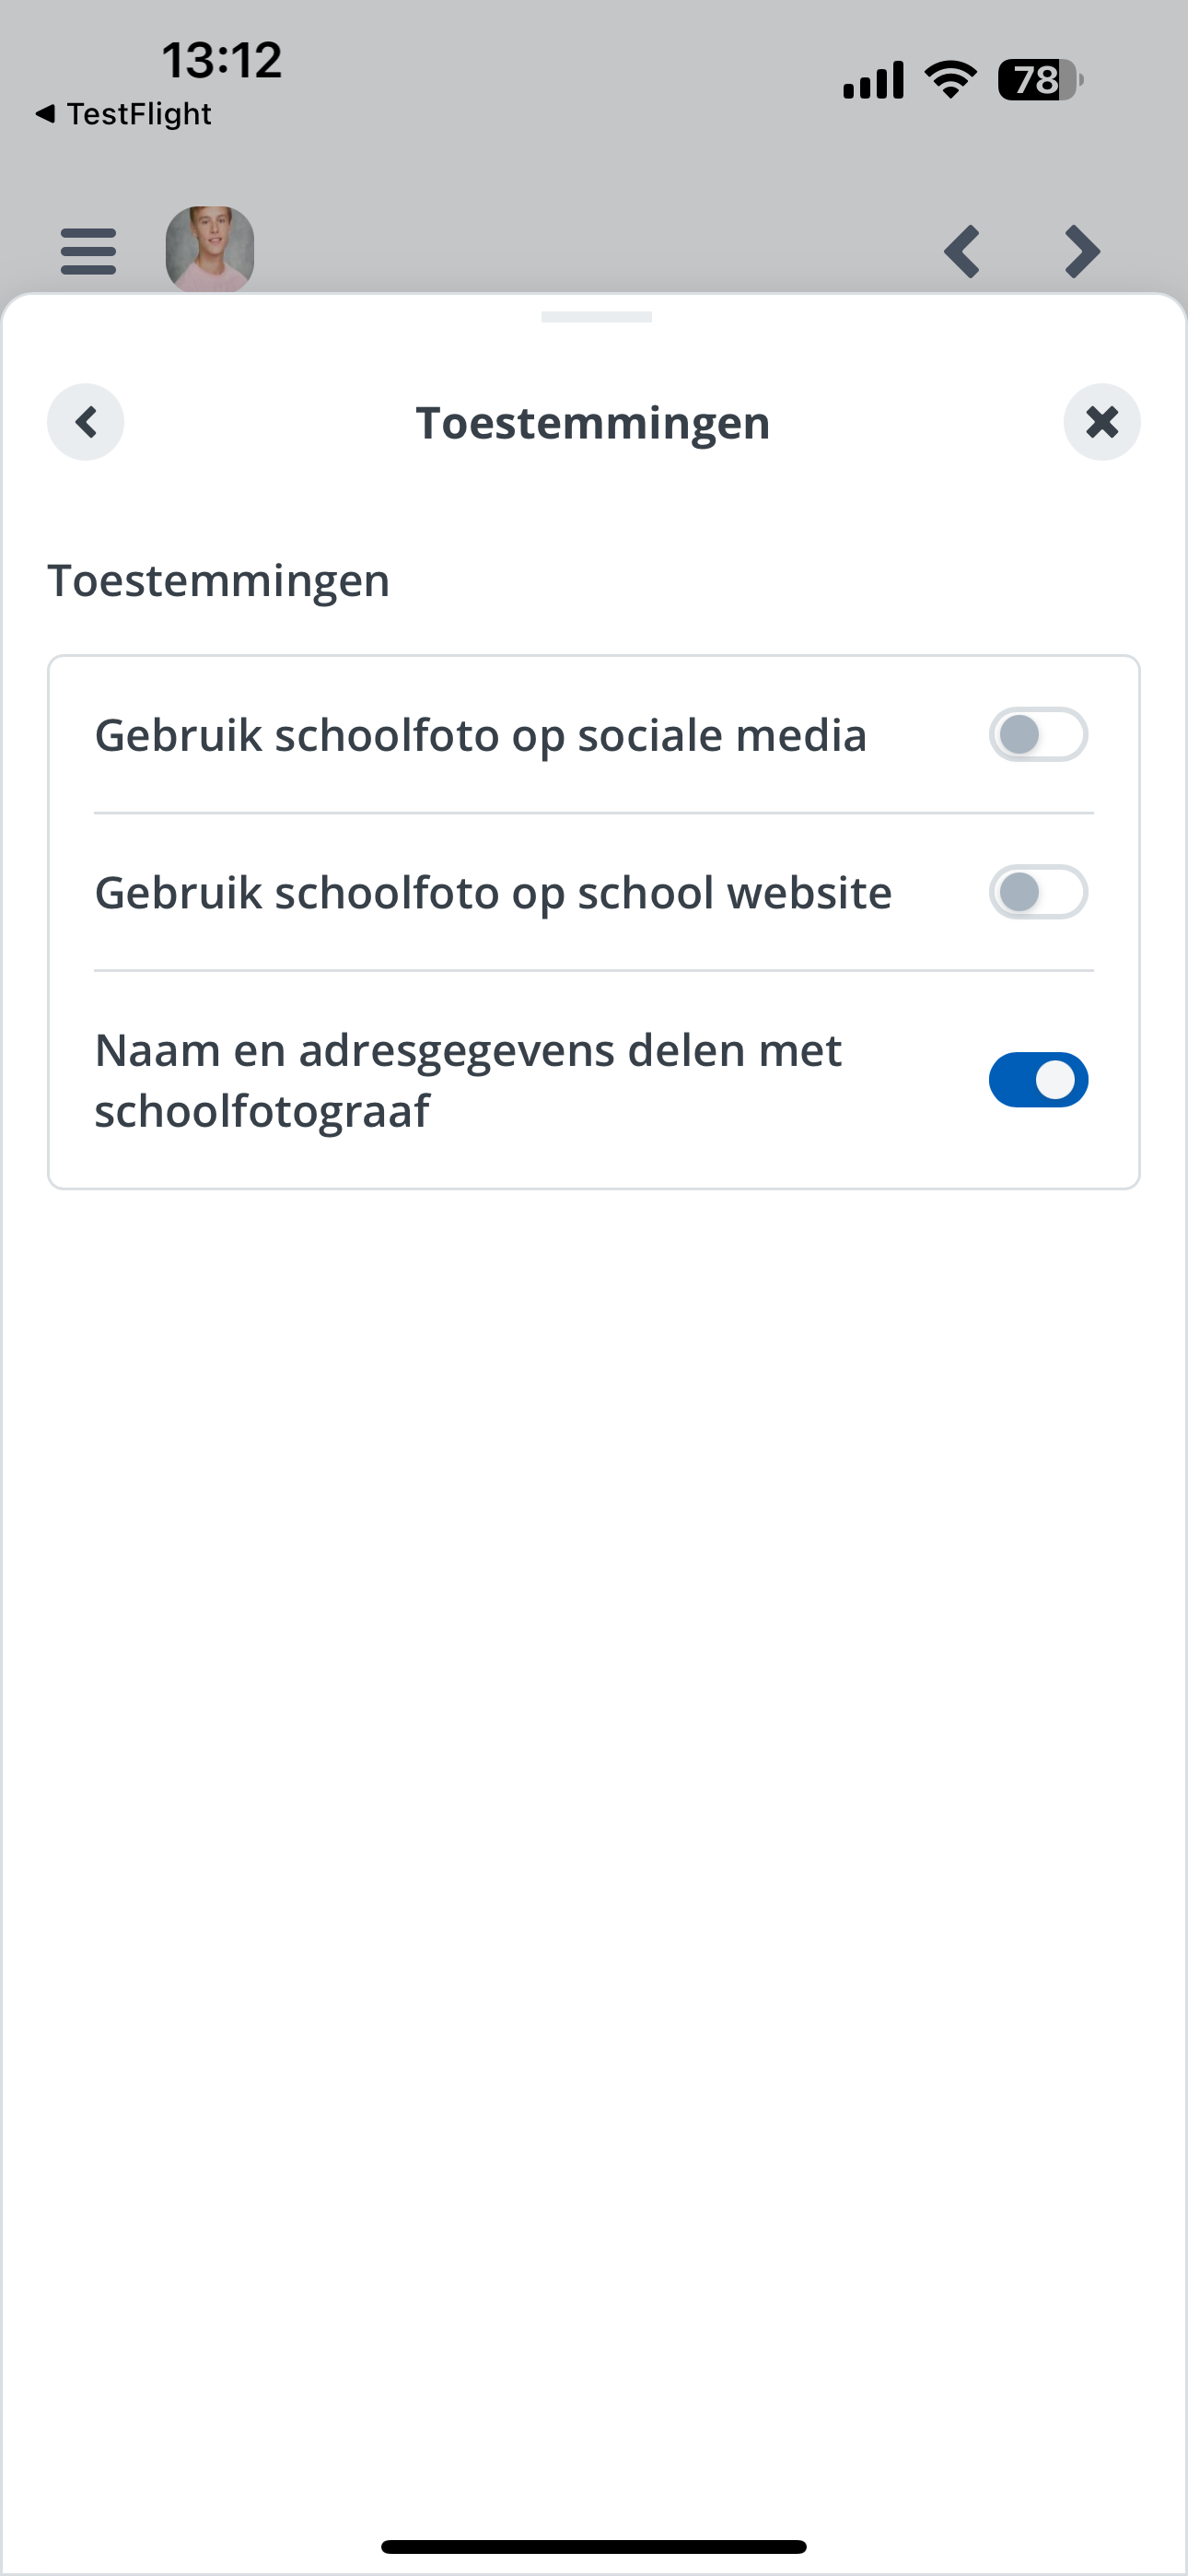This screenshot has width=1188, height=2576.
Task: Select the 'Gebruik schoolfoto op sociale media' label
Action: point(480,736)
